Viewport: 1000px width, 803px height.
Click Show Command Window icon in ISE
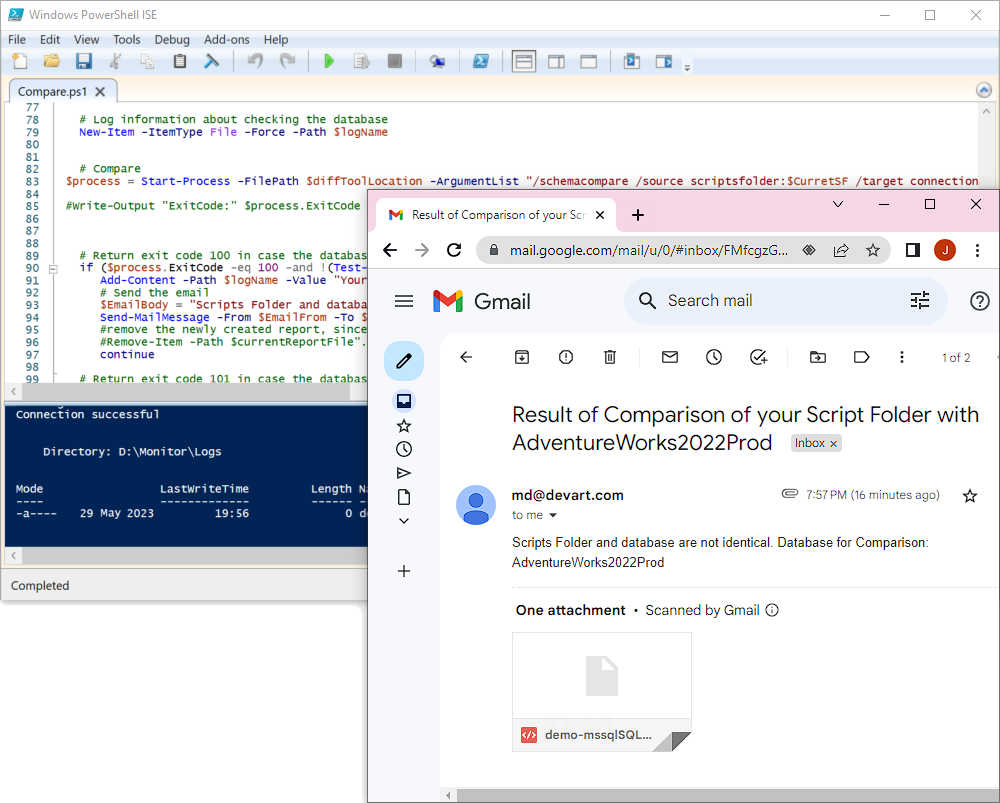pos(631,61)
